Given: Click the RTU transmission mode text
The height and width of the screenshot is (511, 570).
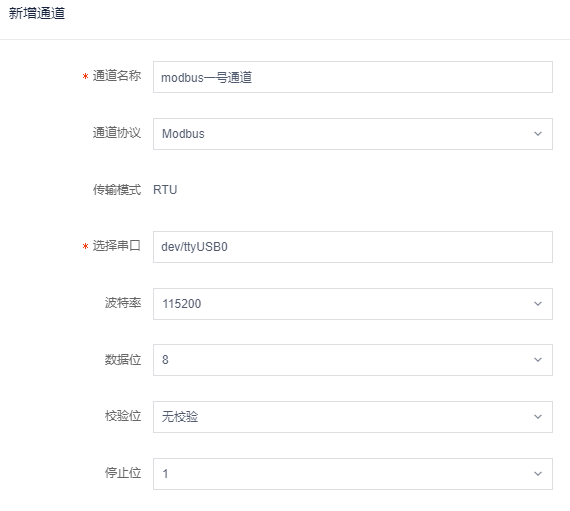Looking at the screenshot, I should [x=165, y=190].
